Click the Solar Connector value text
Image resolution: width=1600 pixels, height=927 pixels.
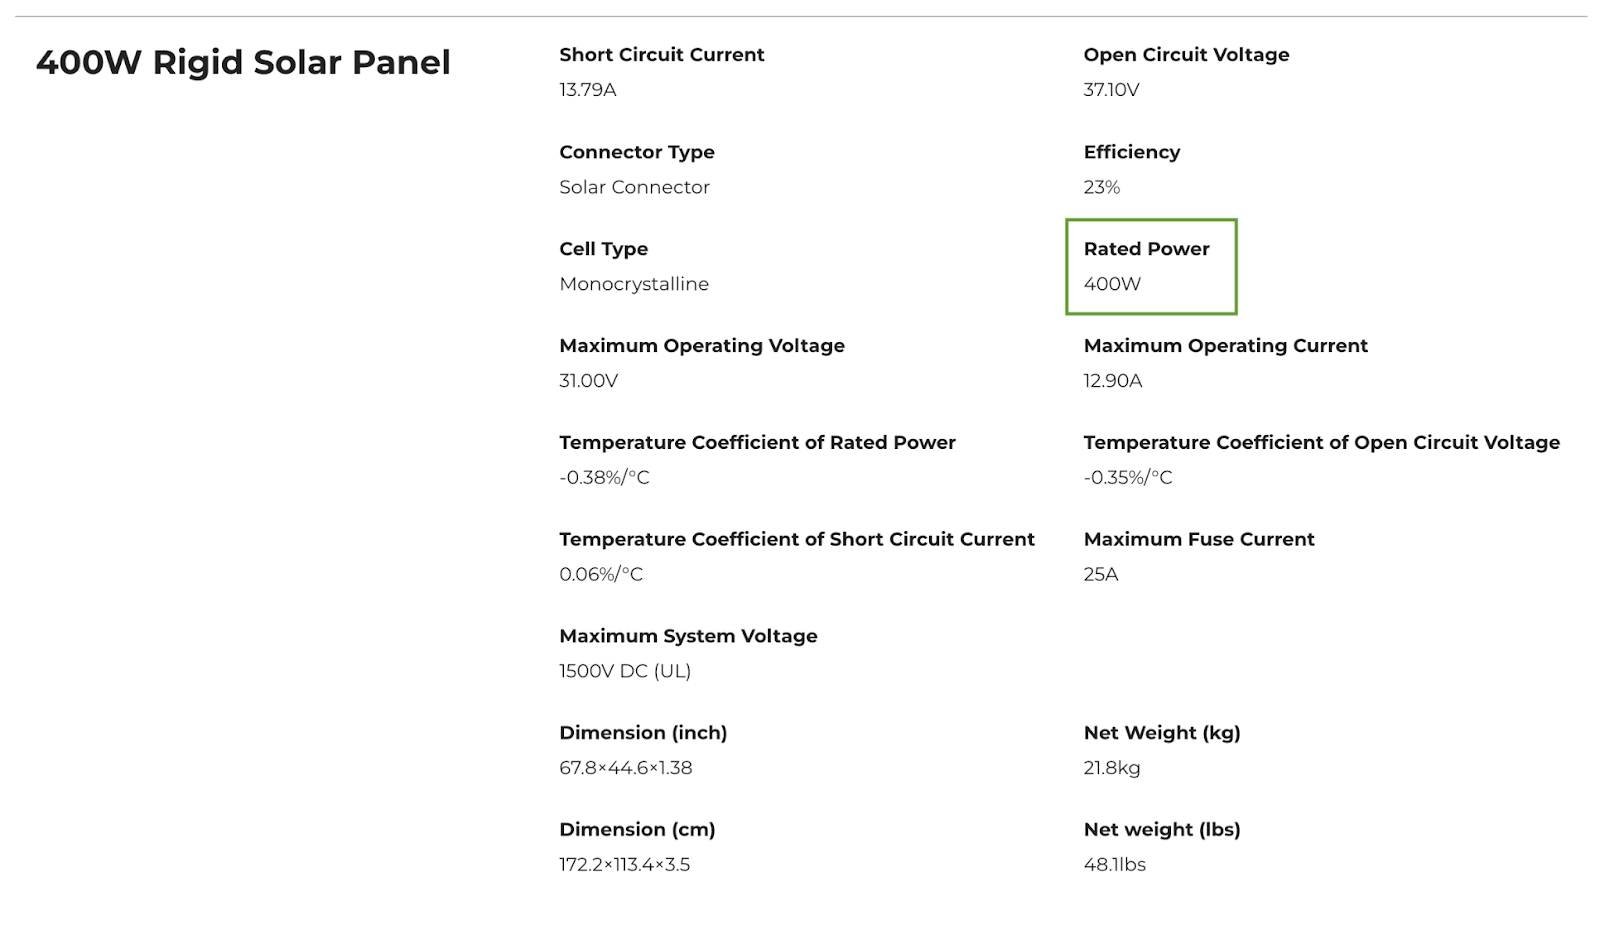(634, 187)
